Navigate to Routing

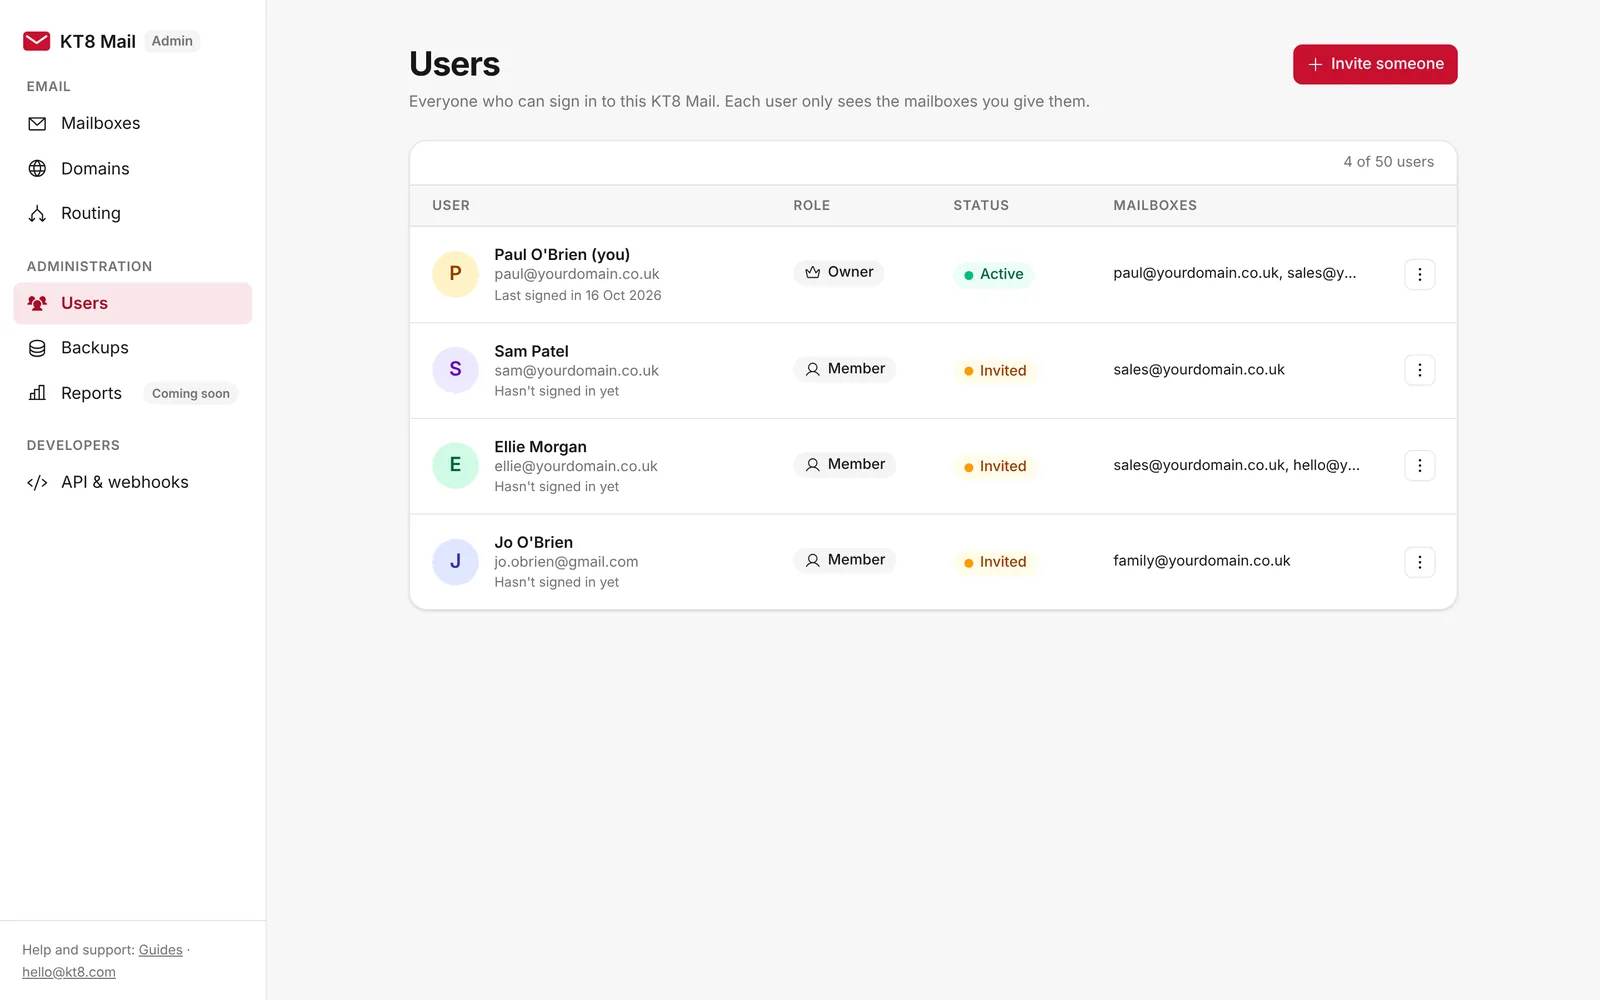133,213
